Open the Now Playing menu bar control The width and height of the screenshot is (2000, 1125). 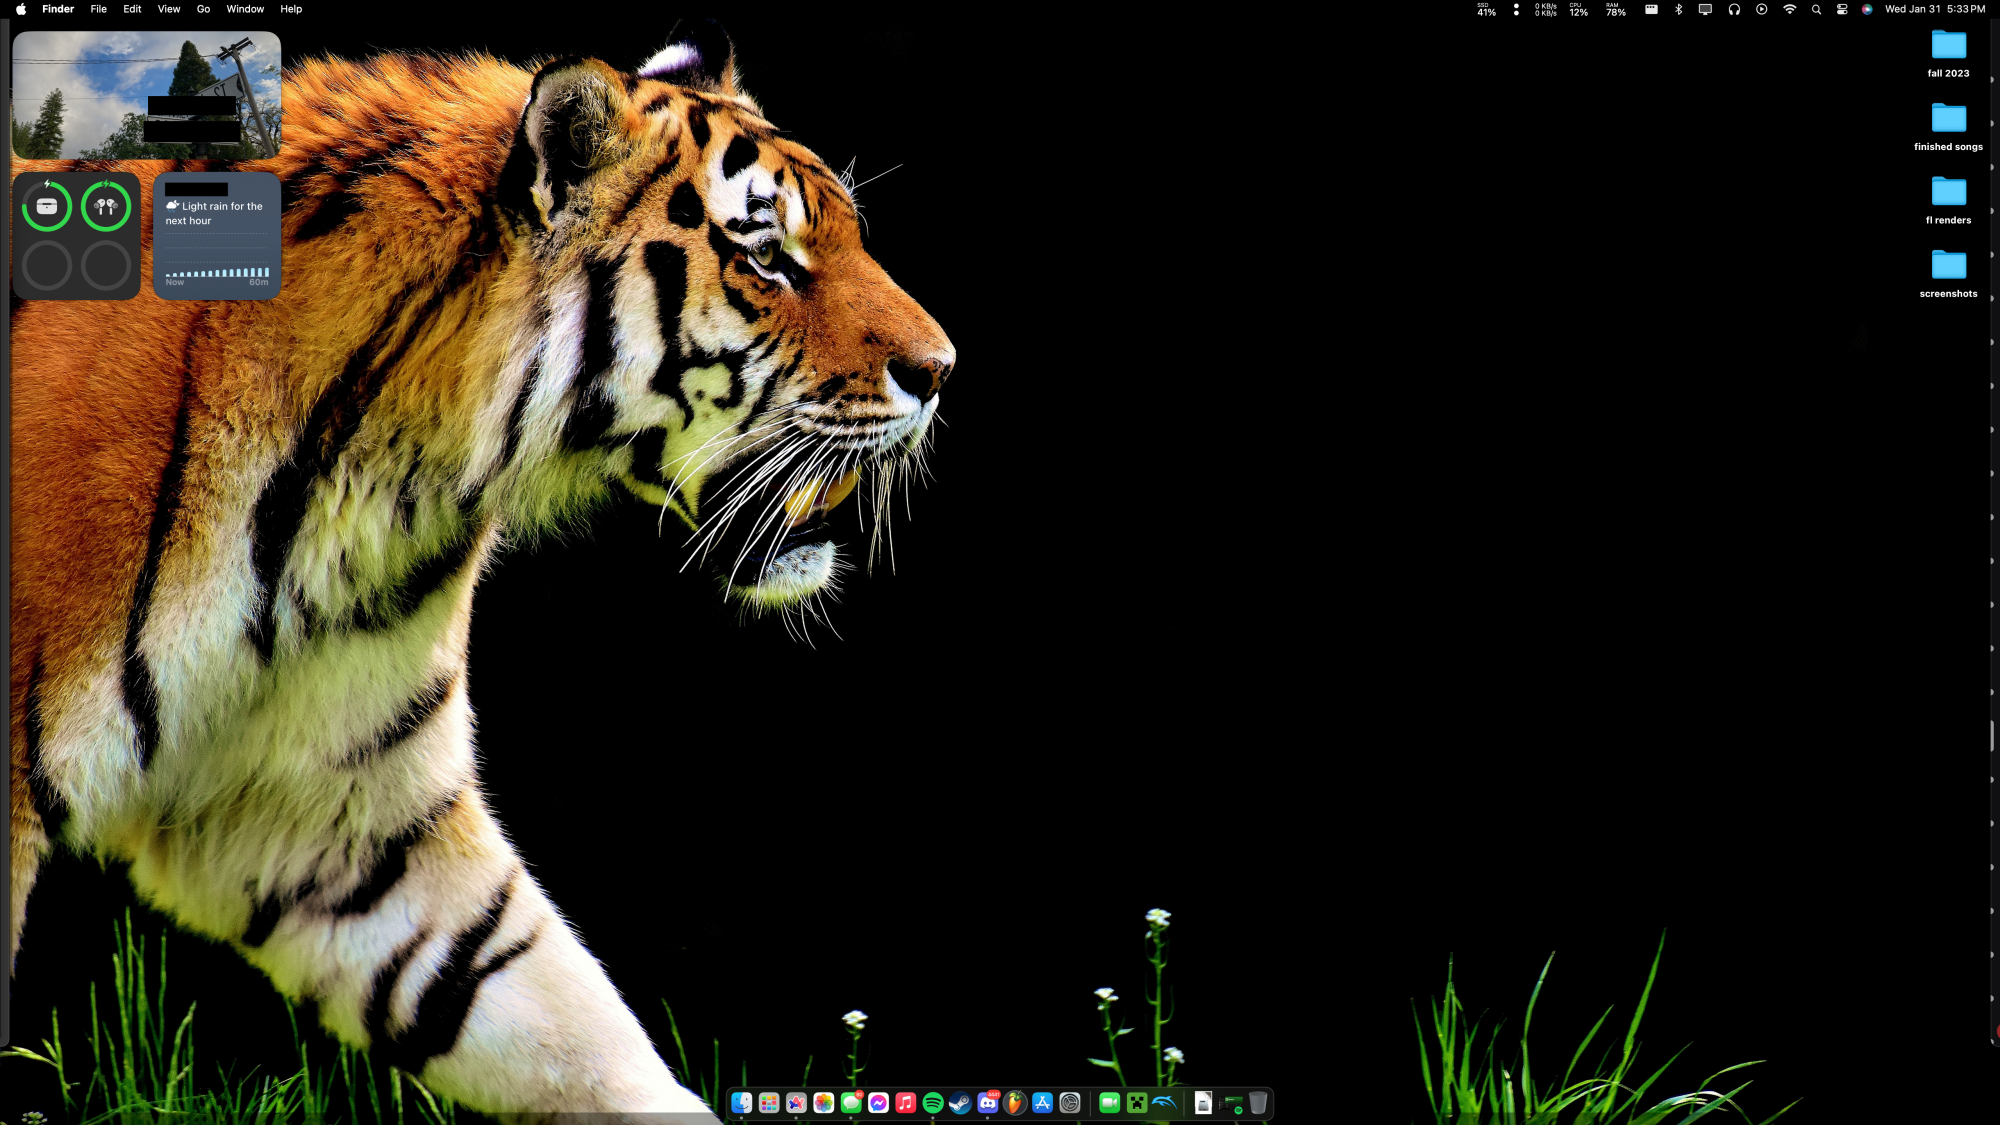[x=1760, y=9]
